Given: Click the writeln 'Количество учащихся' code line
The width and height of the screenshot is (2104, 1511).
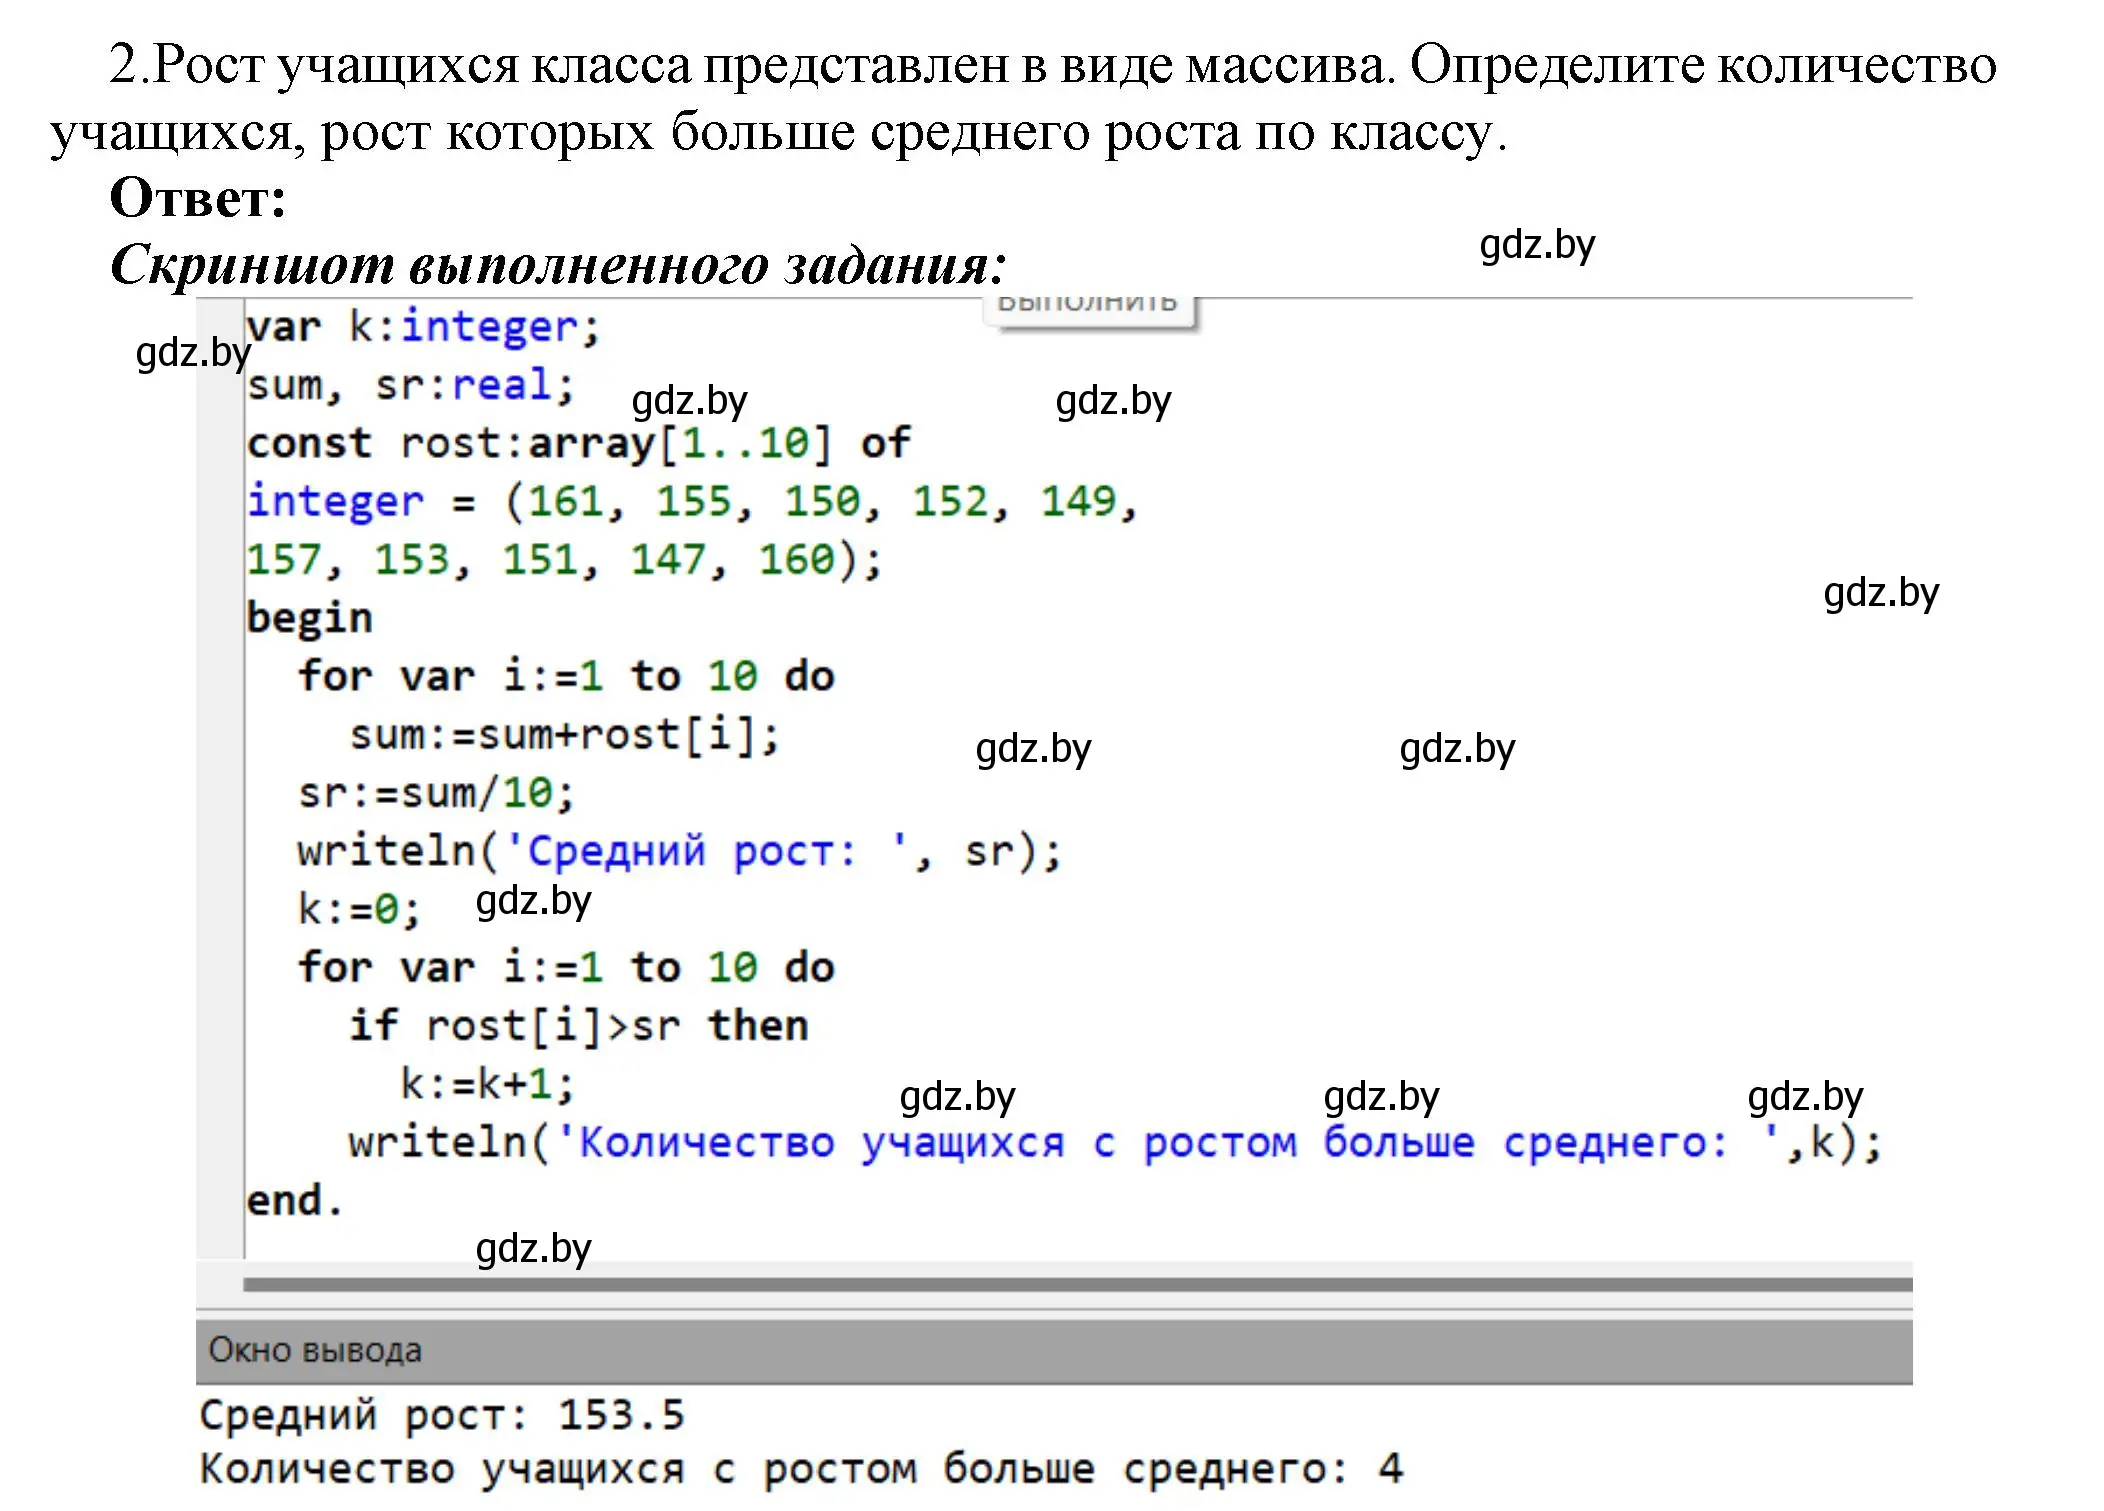Looking at the screenshot, I should coord(1115,1142).
